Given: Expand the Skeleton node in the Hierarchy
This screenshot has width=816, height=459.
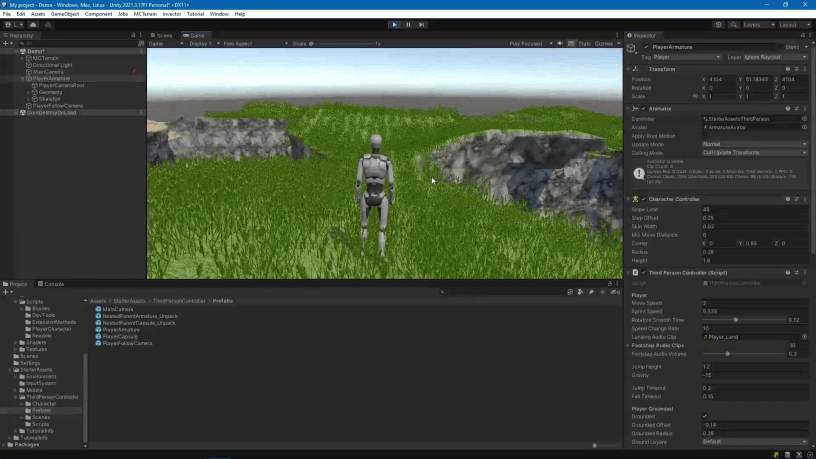Looking at the screenshot, I should (x=28, y=99).
